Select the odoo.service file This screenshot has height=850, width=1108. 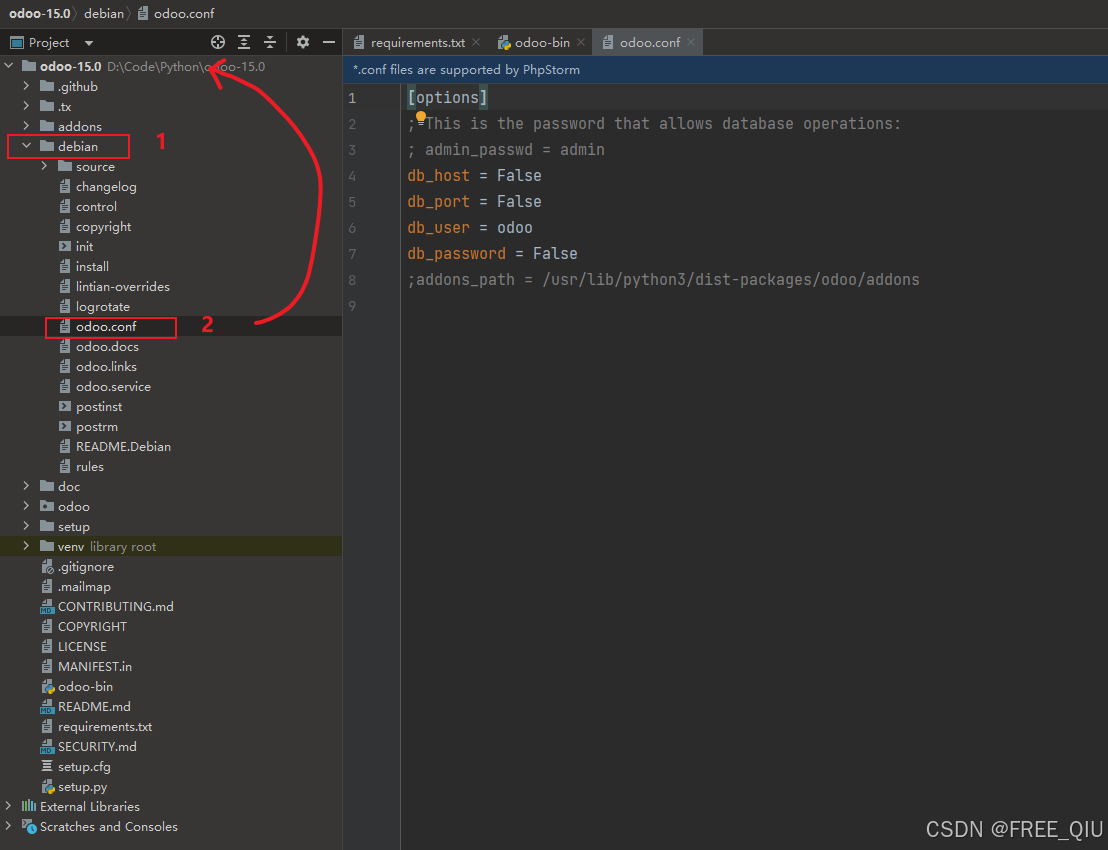point(113,386)
